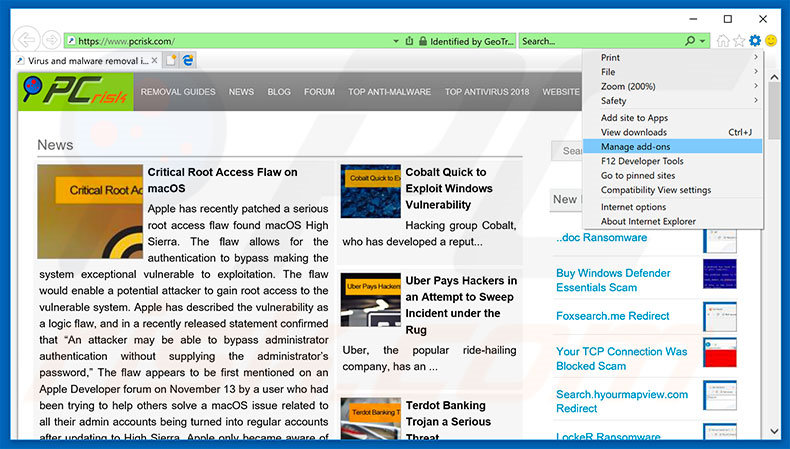Open Internet options
The height and width of the screenshot is (449, 790).
pyautogui.click(x=673, y=207)
